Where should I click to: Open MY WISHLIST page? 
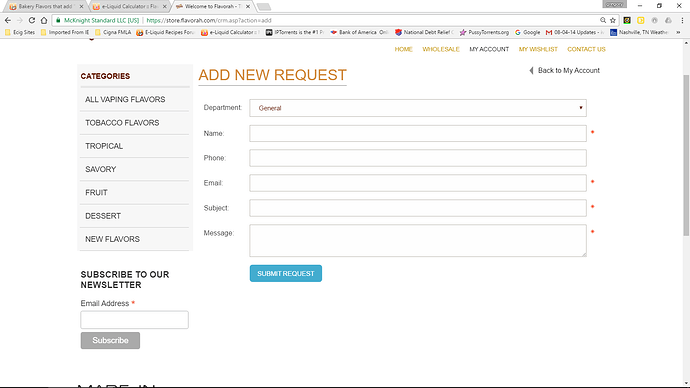pyautogui.click(x=538, y=49)
